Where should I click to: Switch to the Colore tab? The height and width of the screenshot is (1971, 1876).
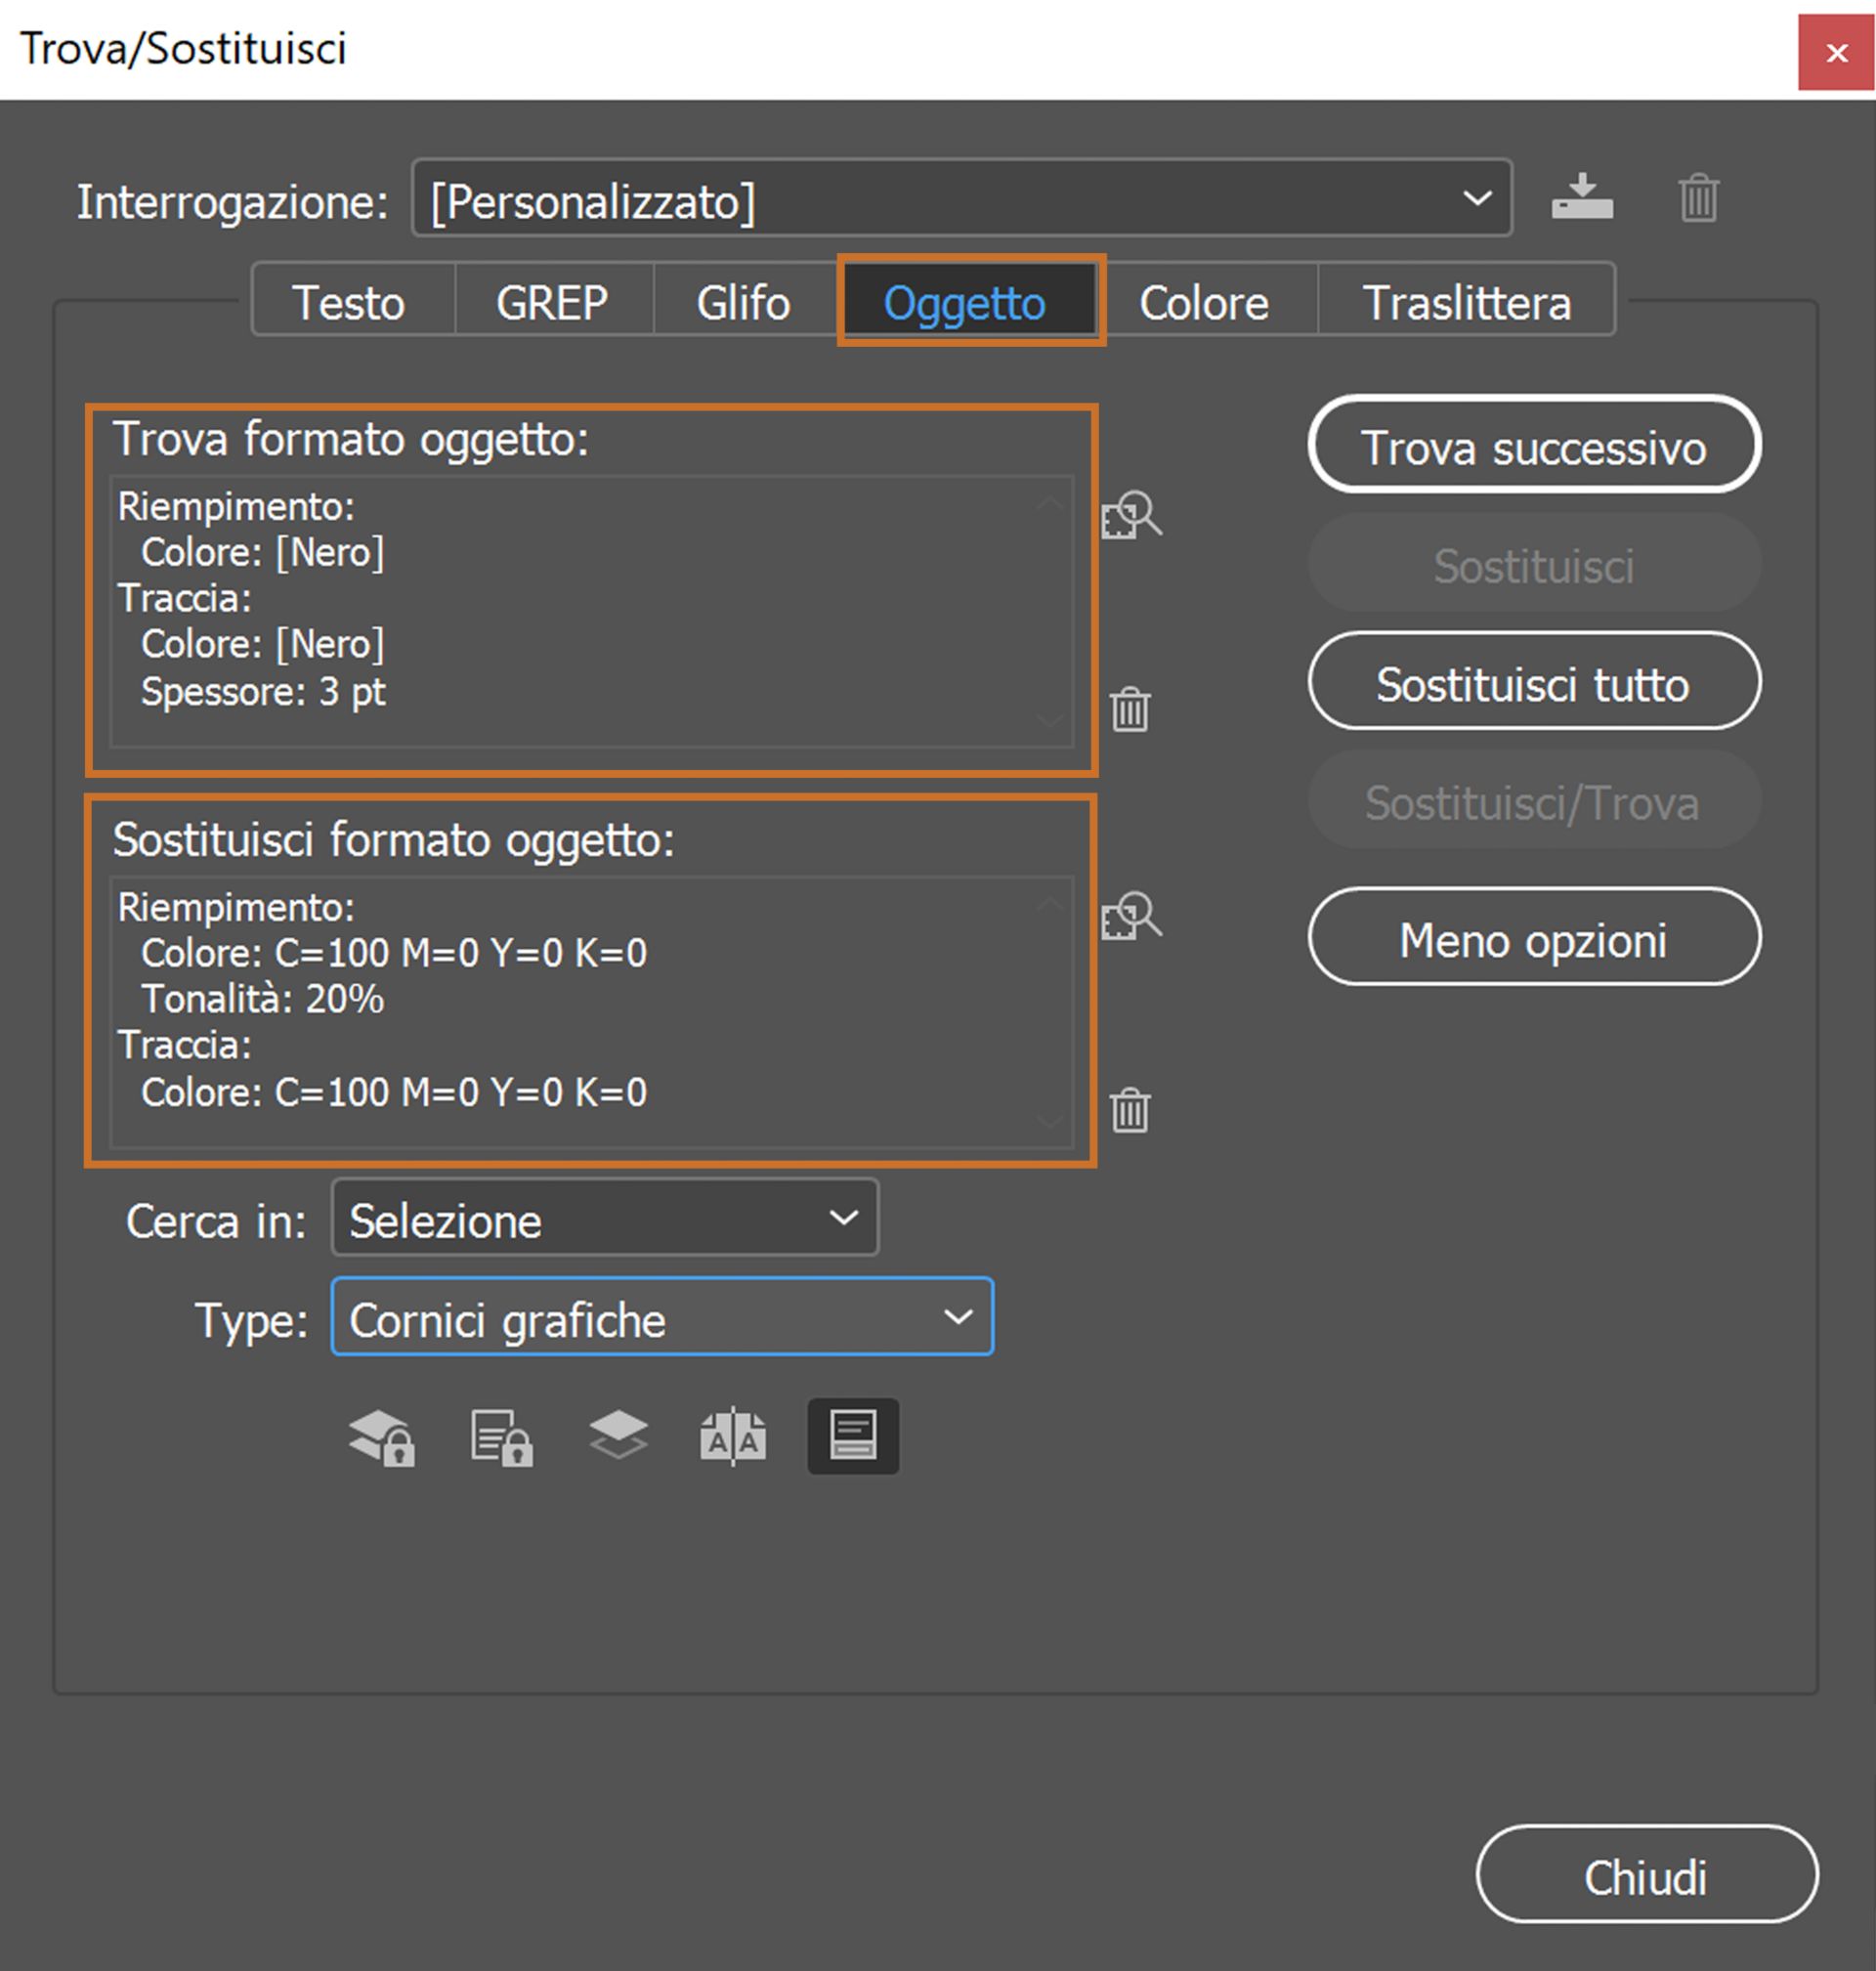pyautogui.click(x=1203, y=302)
